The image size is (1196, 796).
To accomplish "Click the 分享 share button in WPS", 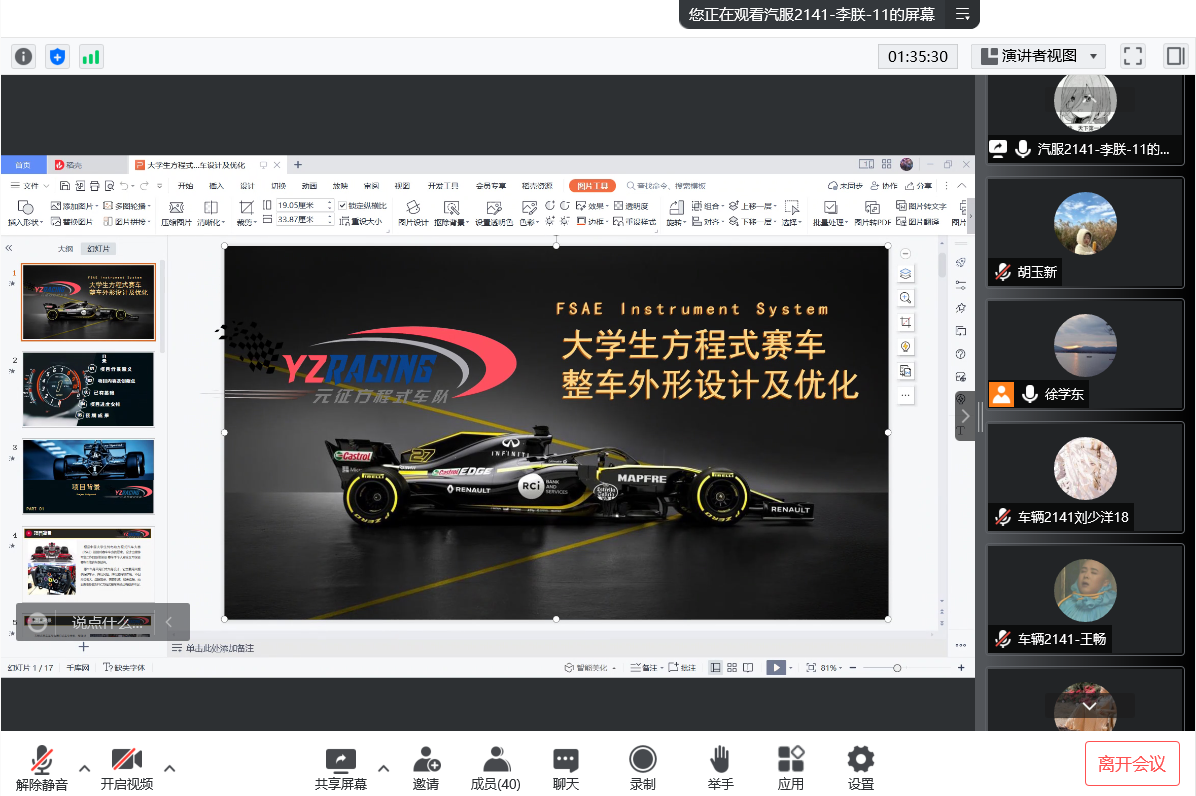I will (x=918, y=185).
